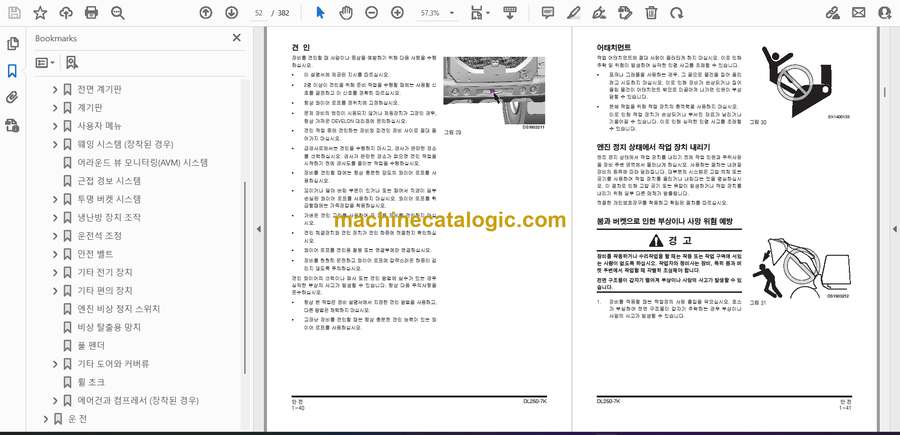Select the highlighter pen tool
This screenshot has width=900, height=435.
573,13
